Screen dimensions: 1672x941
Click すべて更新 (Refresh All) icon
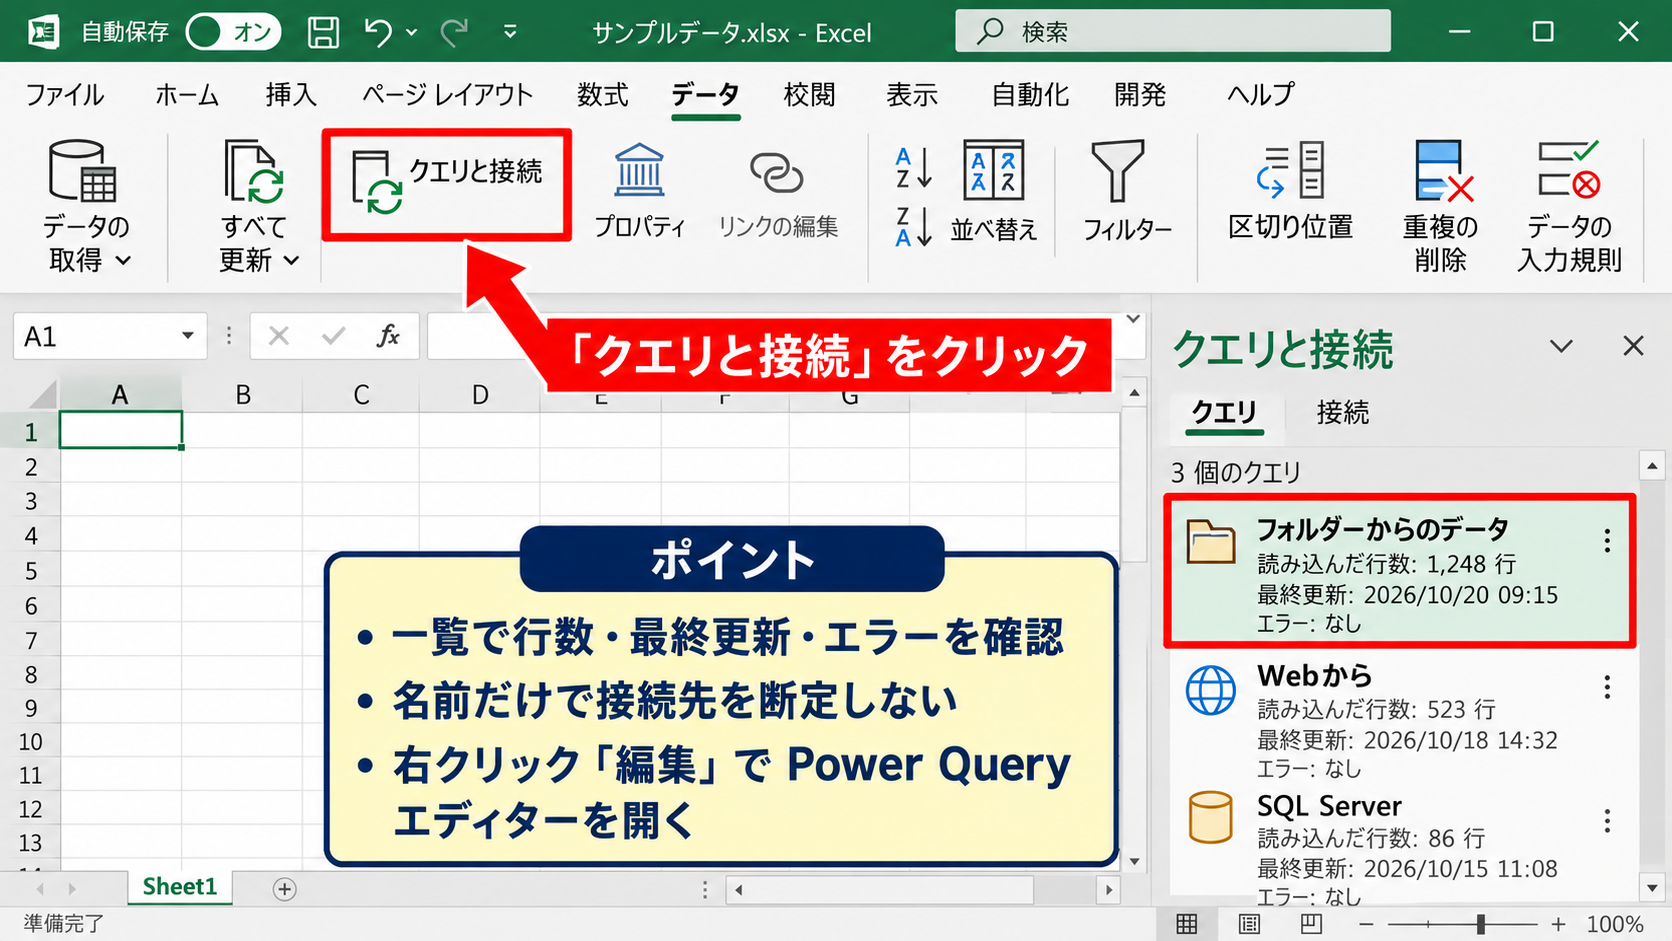pyautogui.click(x=253, y=171)
